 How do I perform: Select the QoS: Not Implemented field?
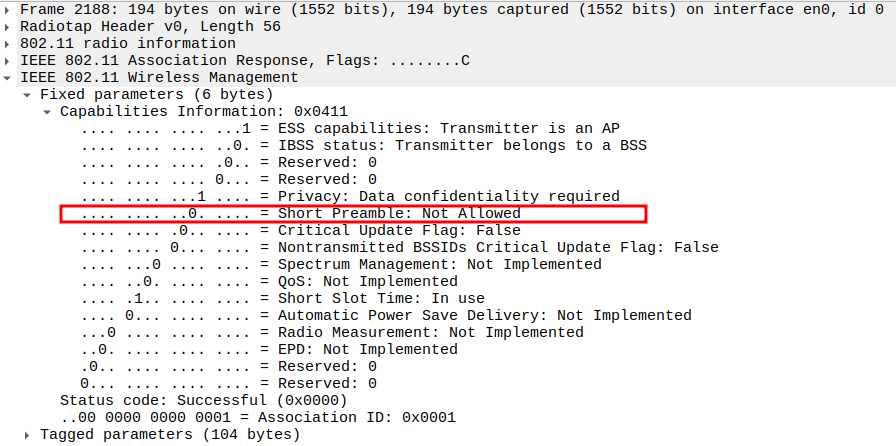point(367,282)
